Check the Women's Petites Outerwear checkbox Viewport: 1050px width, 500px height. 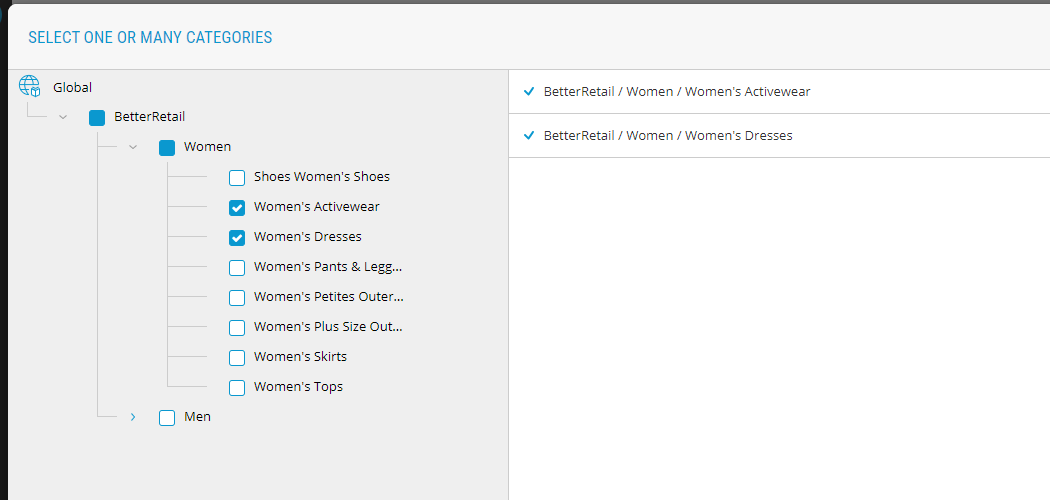(237, 298)
